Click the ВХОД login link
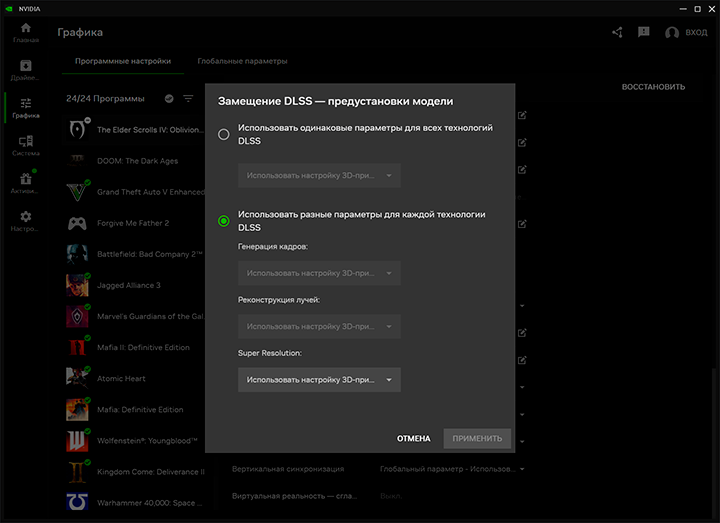The height and width of the screenshot is (523, 720). pyautogui.click(x=696, y=33)
